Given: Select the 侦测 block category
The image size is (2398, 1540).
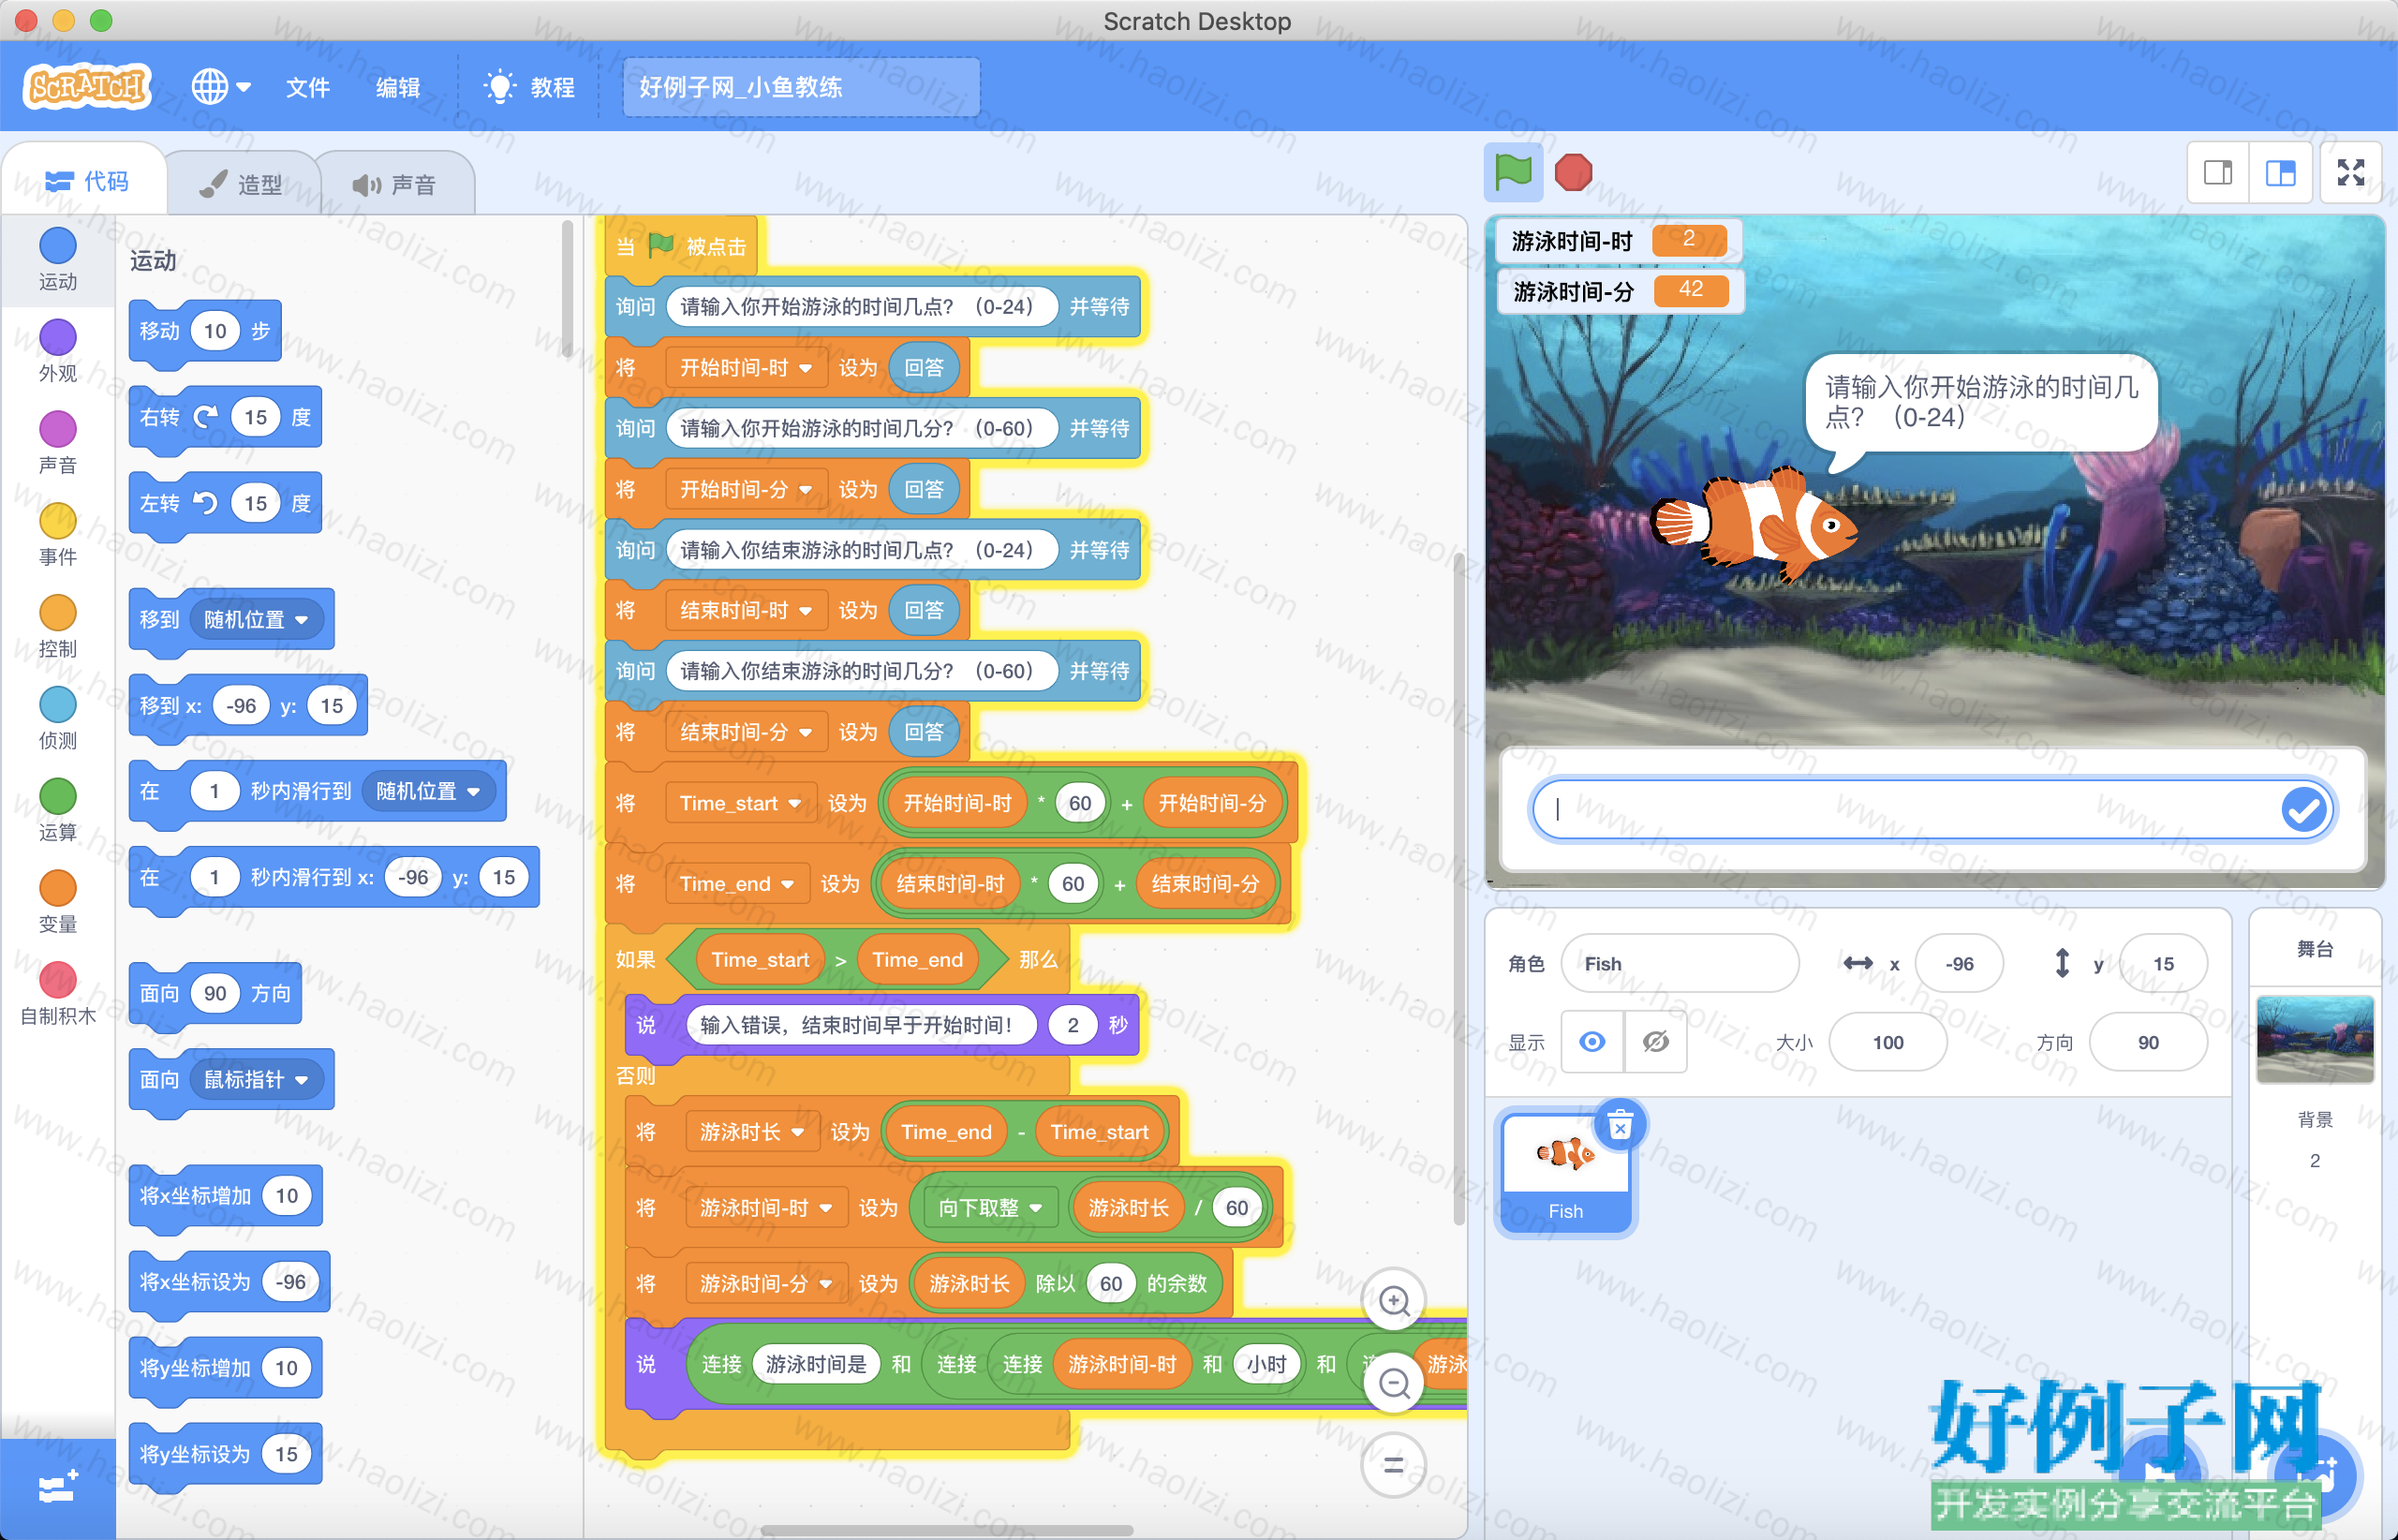Looking at the screenshot, I should 58,719.
